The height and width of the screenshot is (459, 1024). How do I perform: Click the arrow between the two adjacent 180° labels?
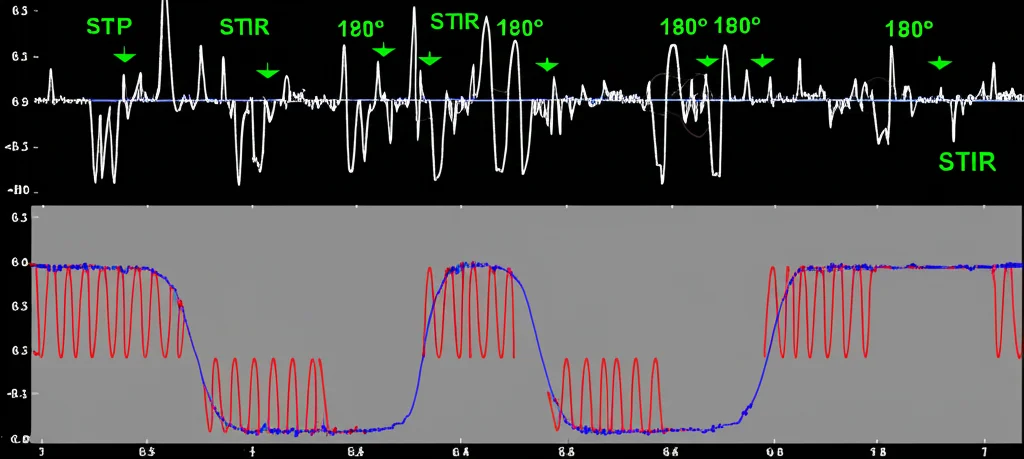[707, 61]
